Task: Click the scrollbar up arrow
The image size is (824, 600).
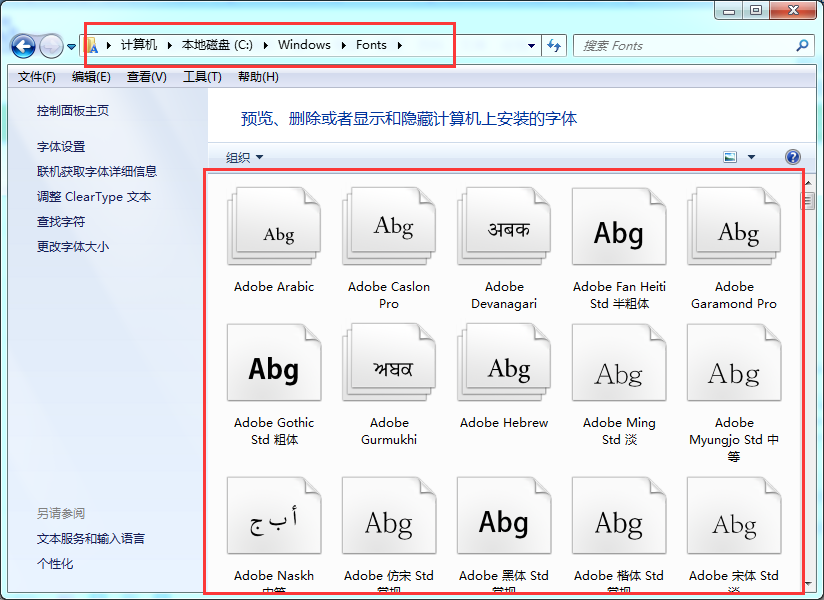Action: (x=808, y=183)
